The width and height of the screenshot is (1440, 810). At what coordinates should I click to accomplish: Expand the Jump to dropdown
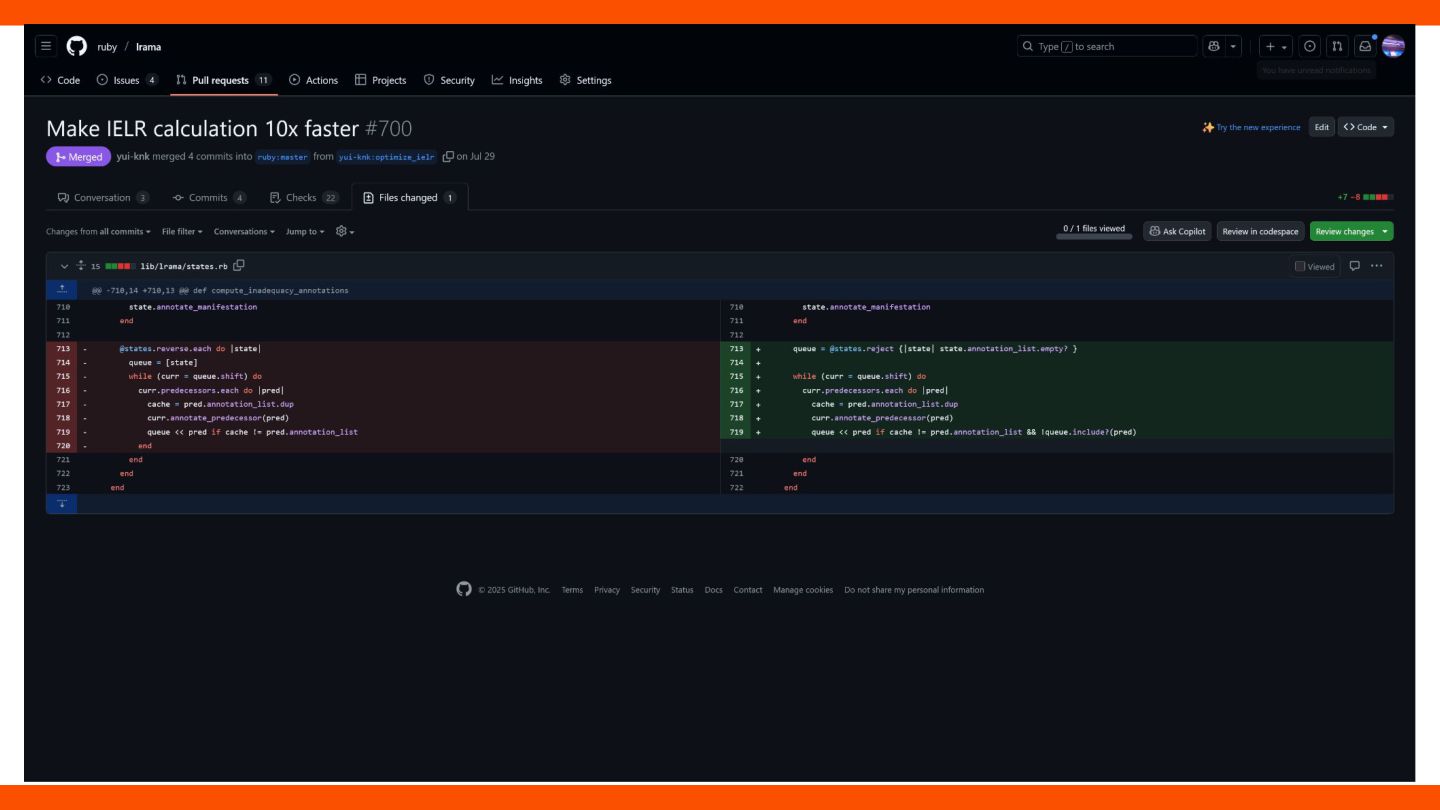pos(306,231)
